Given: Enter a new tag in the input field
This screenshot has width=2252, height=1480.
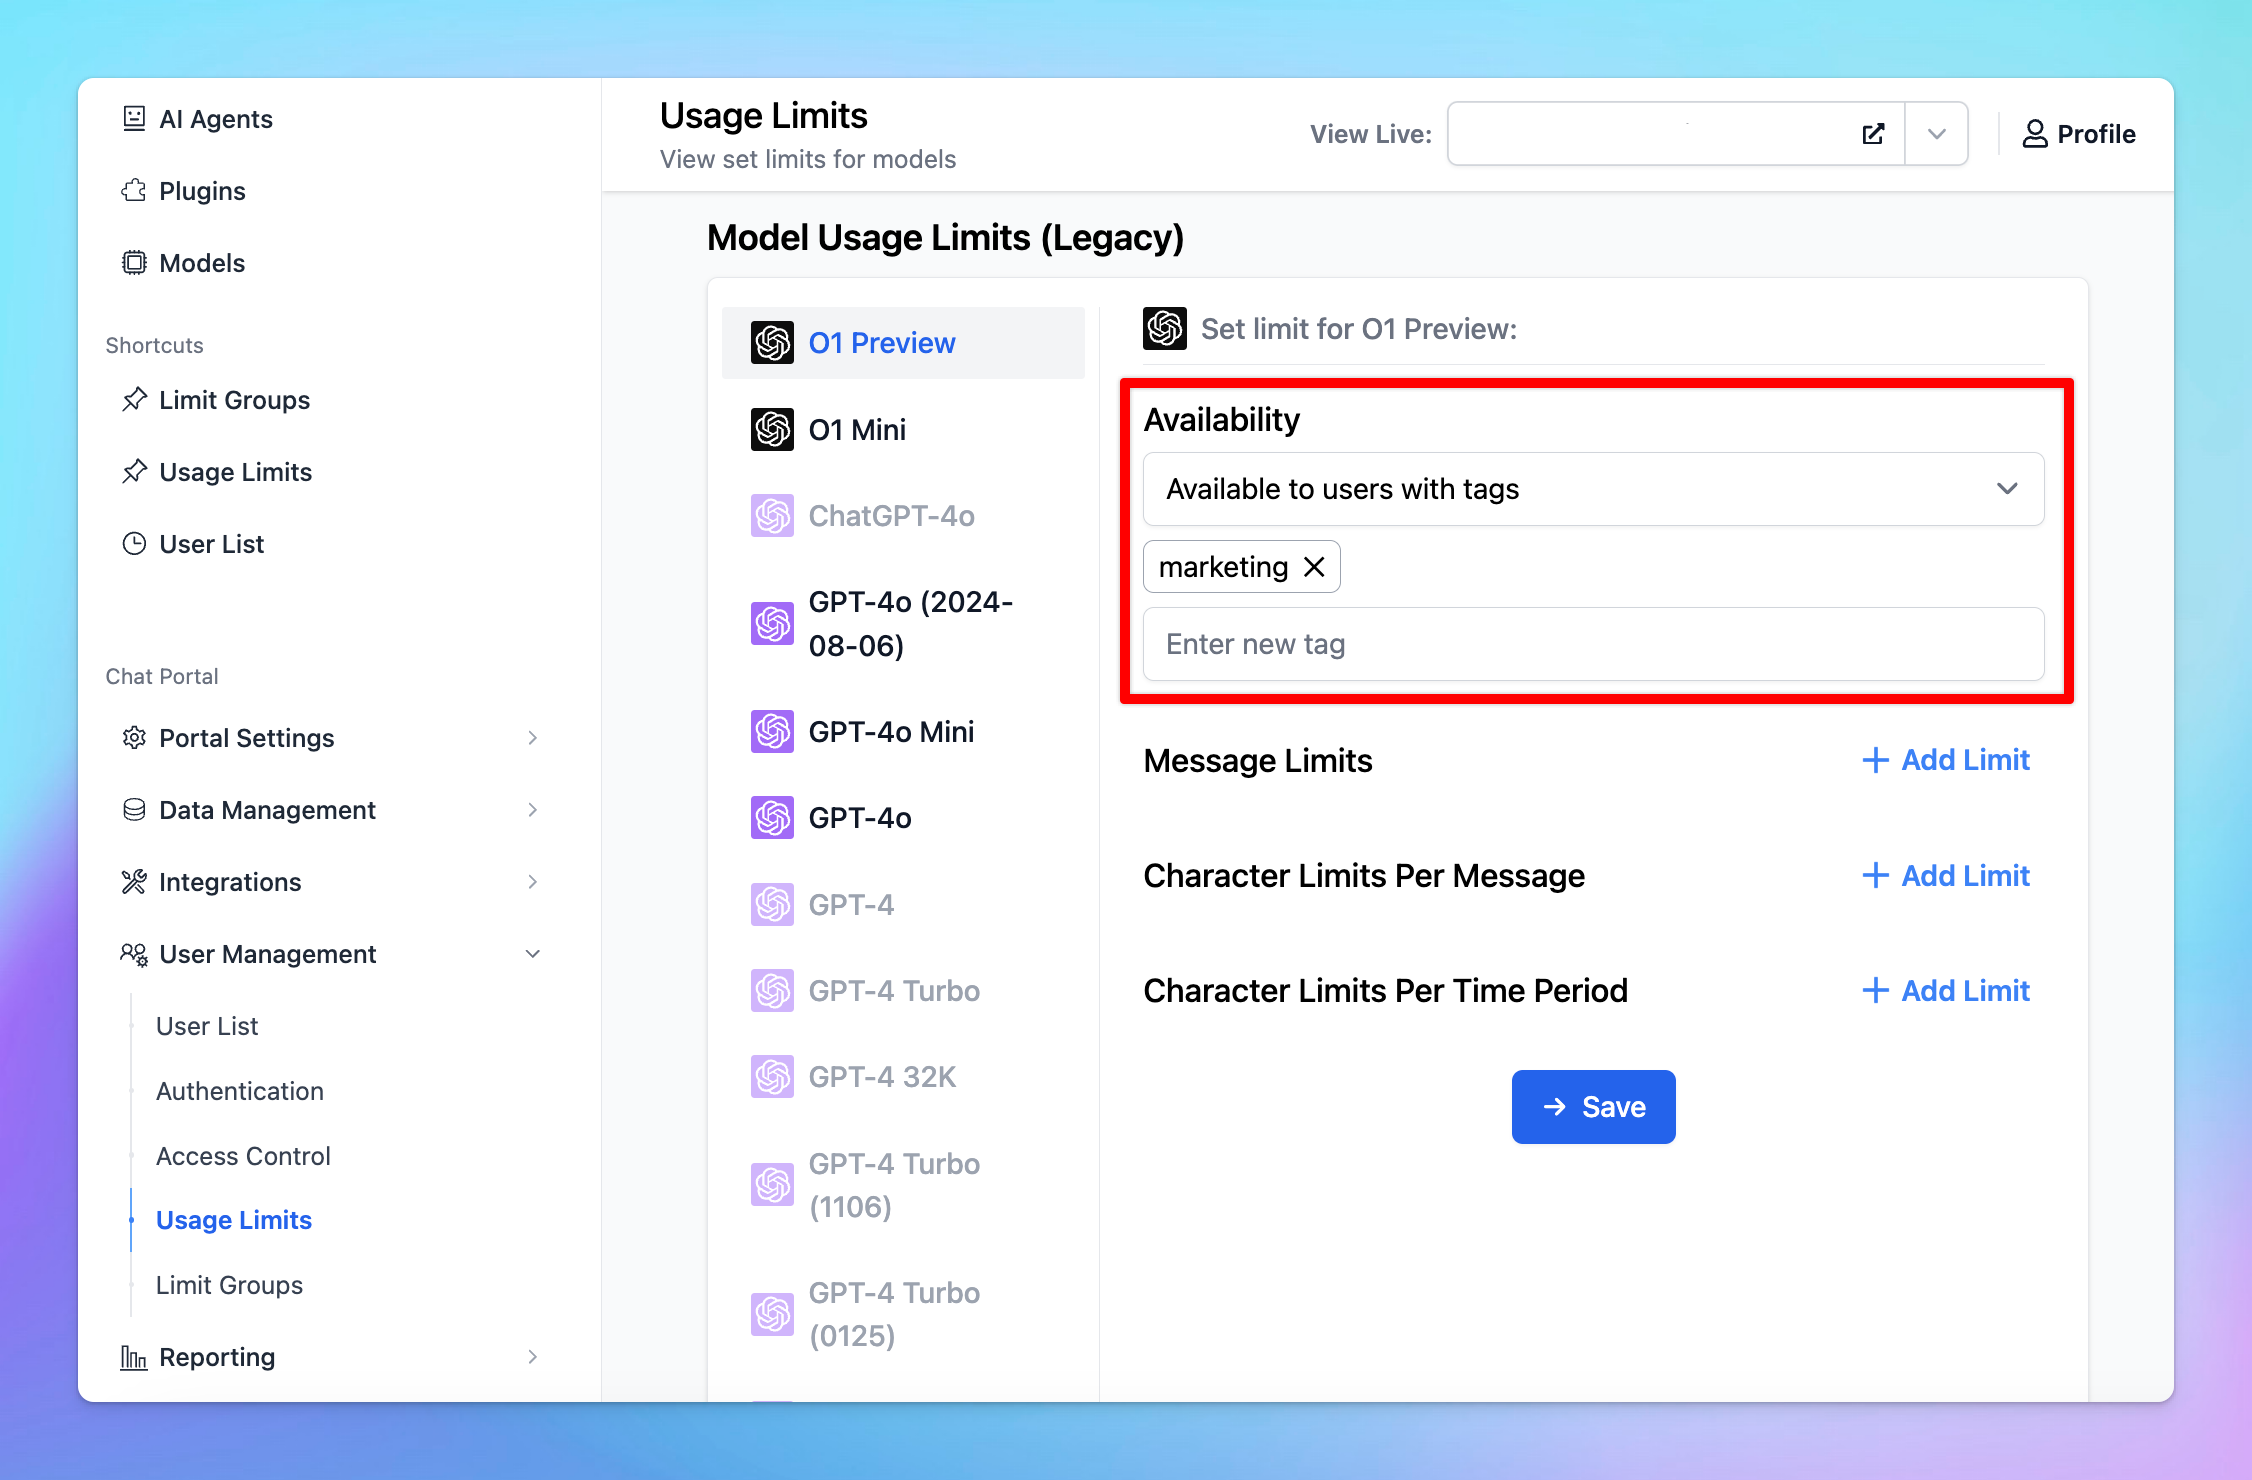Looking at the screenshot, I should [1592, 643].
